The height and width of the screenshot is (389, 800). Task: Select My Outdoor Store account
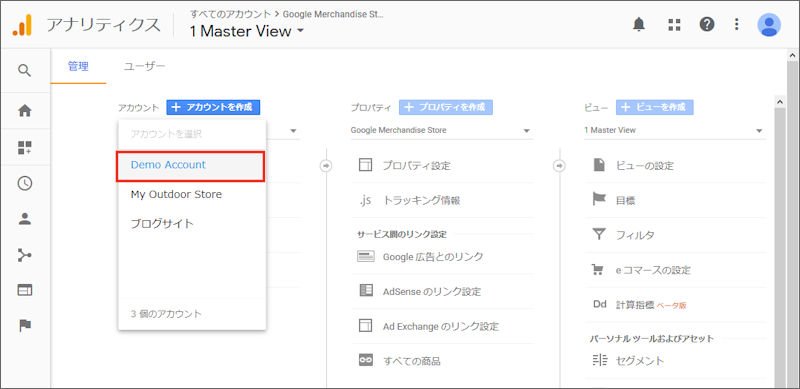click(192, 194)
